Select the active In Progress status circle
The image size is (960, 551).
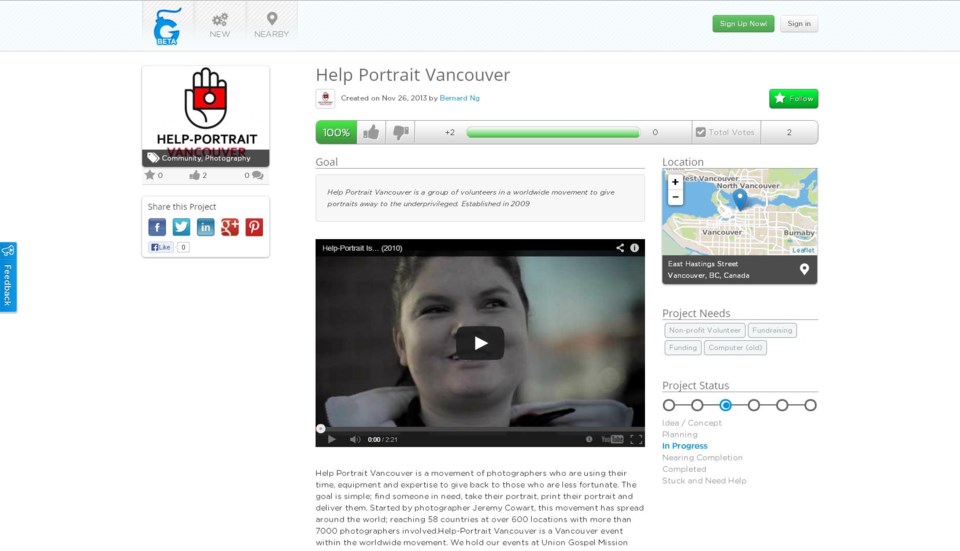coord(726,405)
